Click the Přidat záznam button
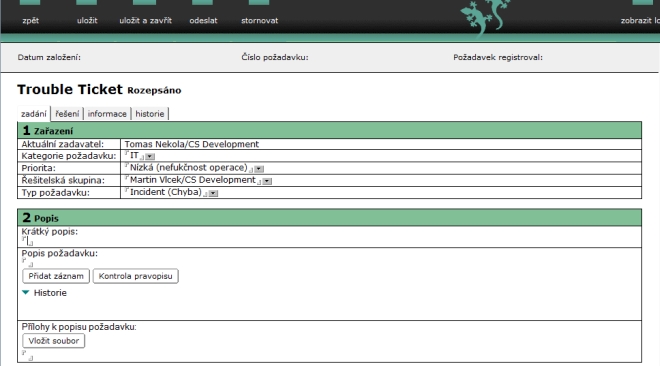This screenshot has height=366, width=660. click(56, 276)
